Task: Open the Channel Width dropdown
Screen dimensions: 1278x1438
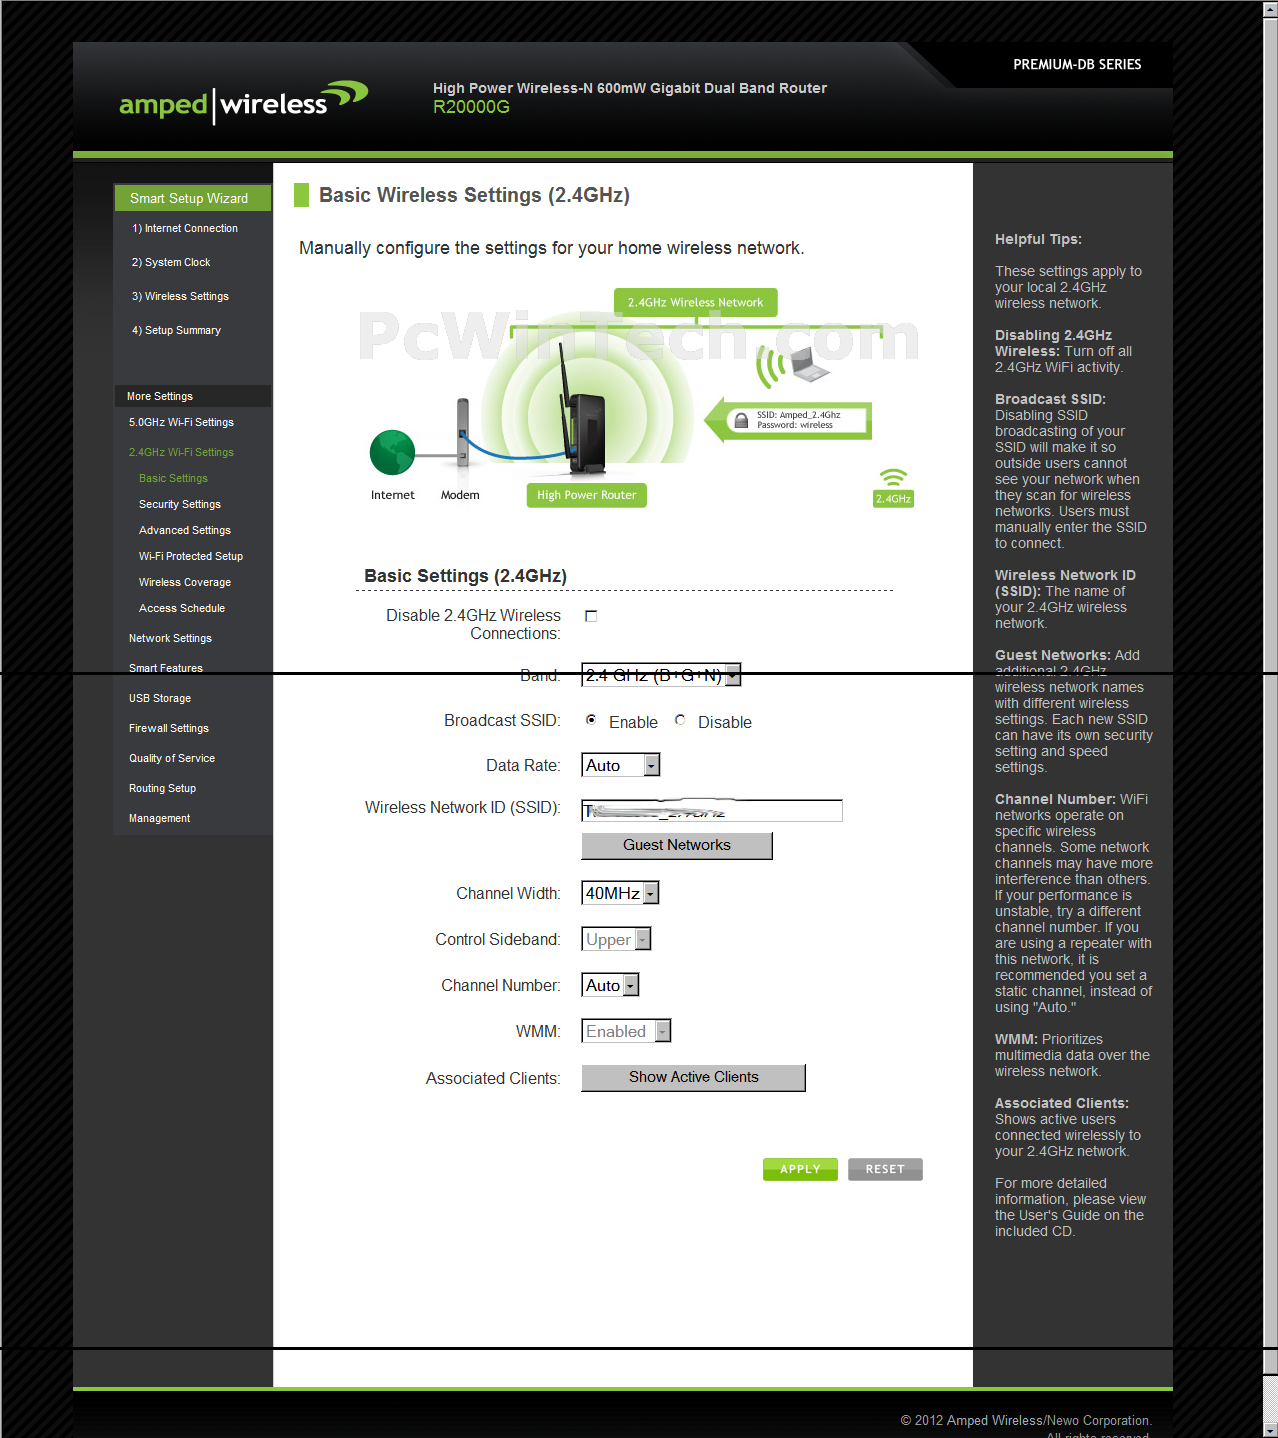Action: [x=620, y=893]
